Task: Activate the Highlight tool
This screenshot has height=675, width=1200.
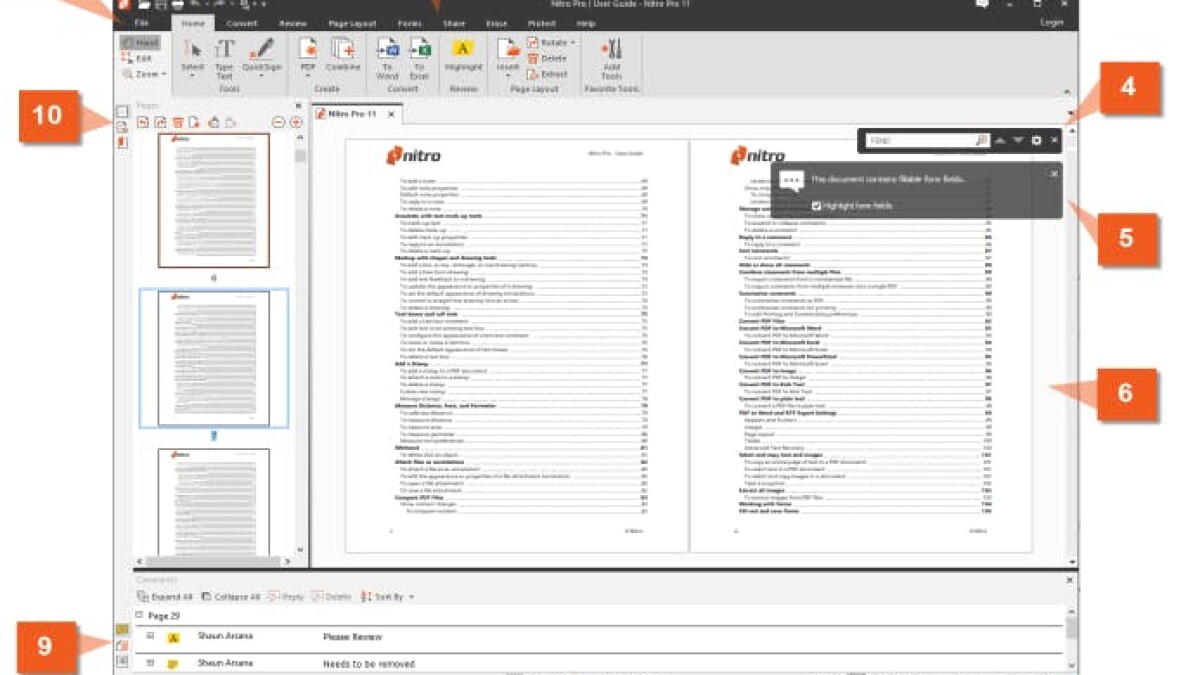Action: pyautogui.click(x=463, y=54)
